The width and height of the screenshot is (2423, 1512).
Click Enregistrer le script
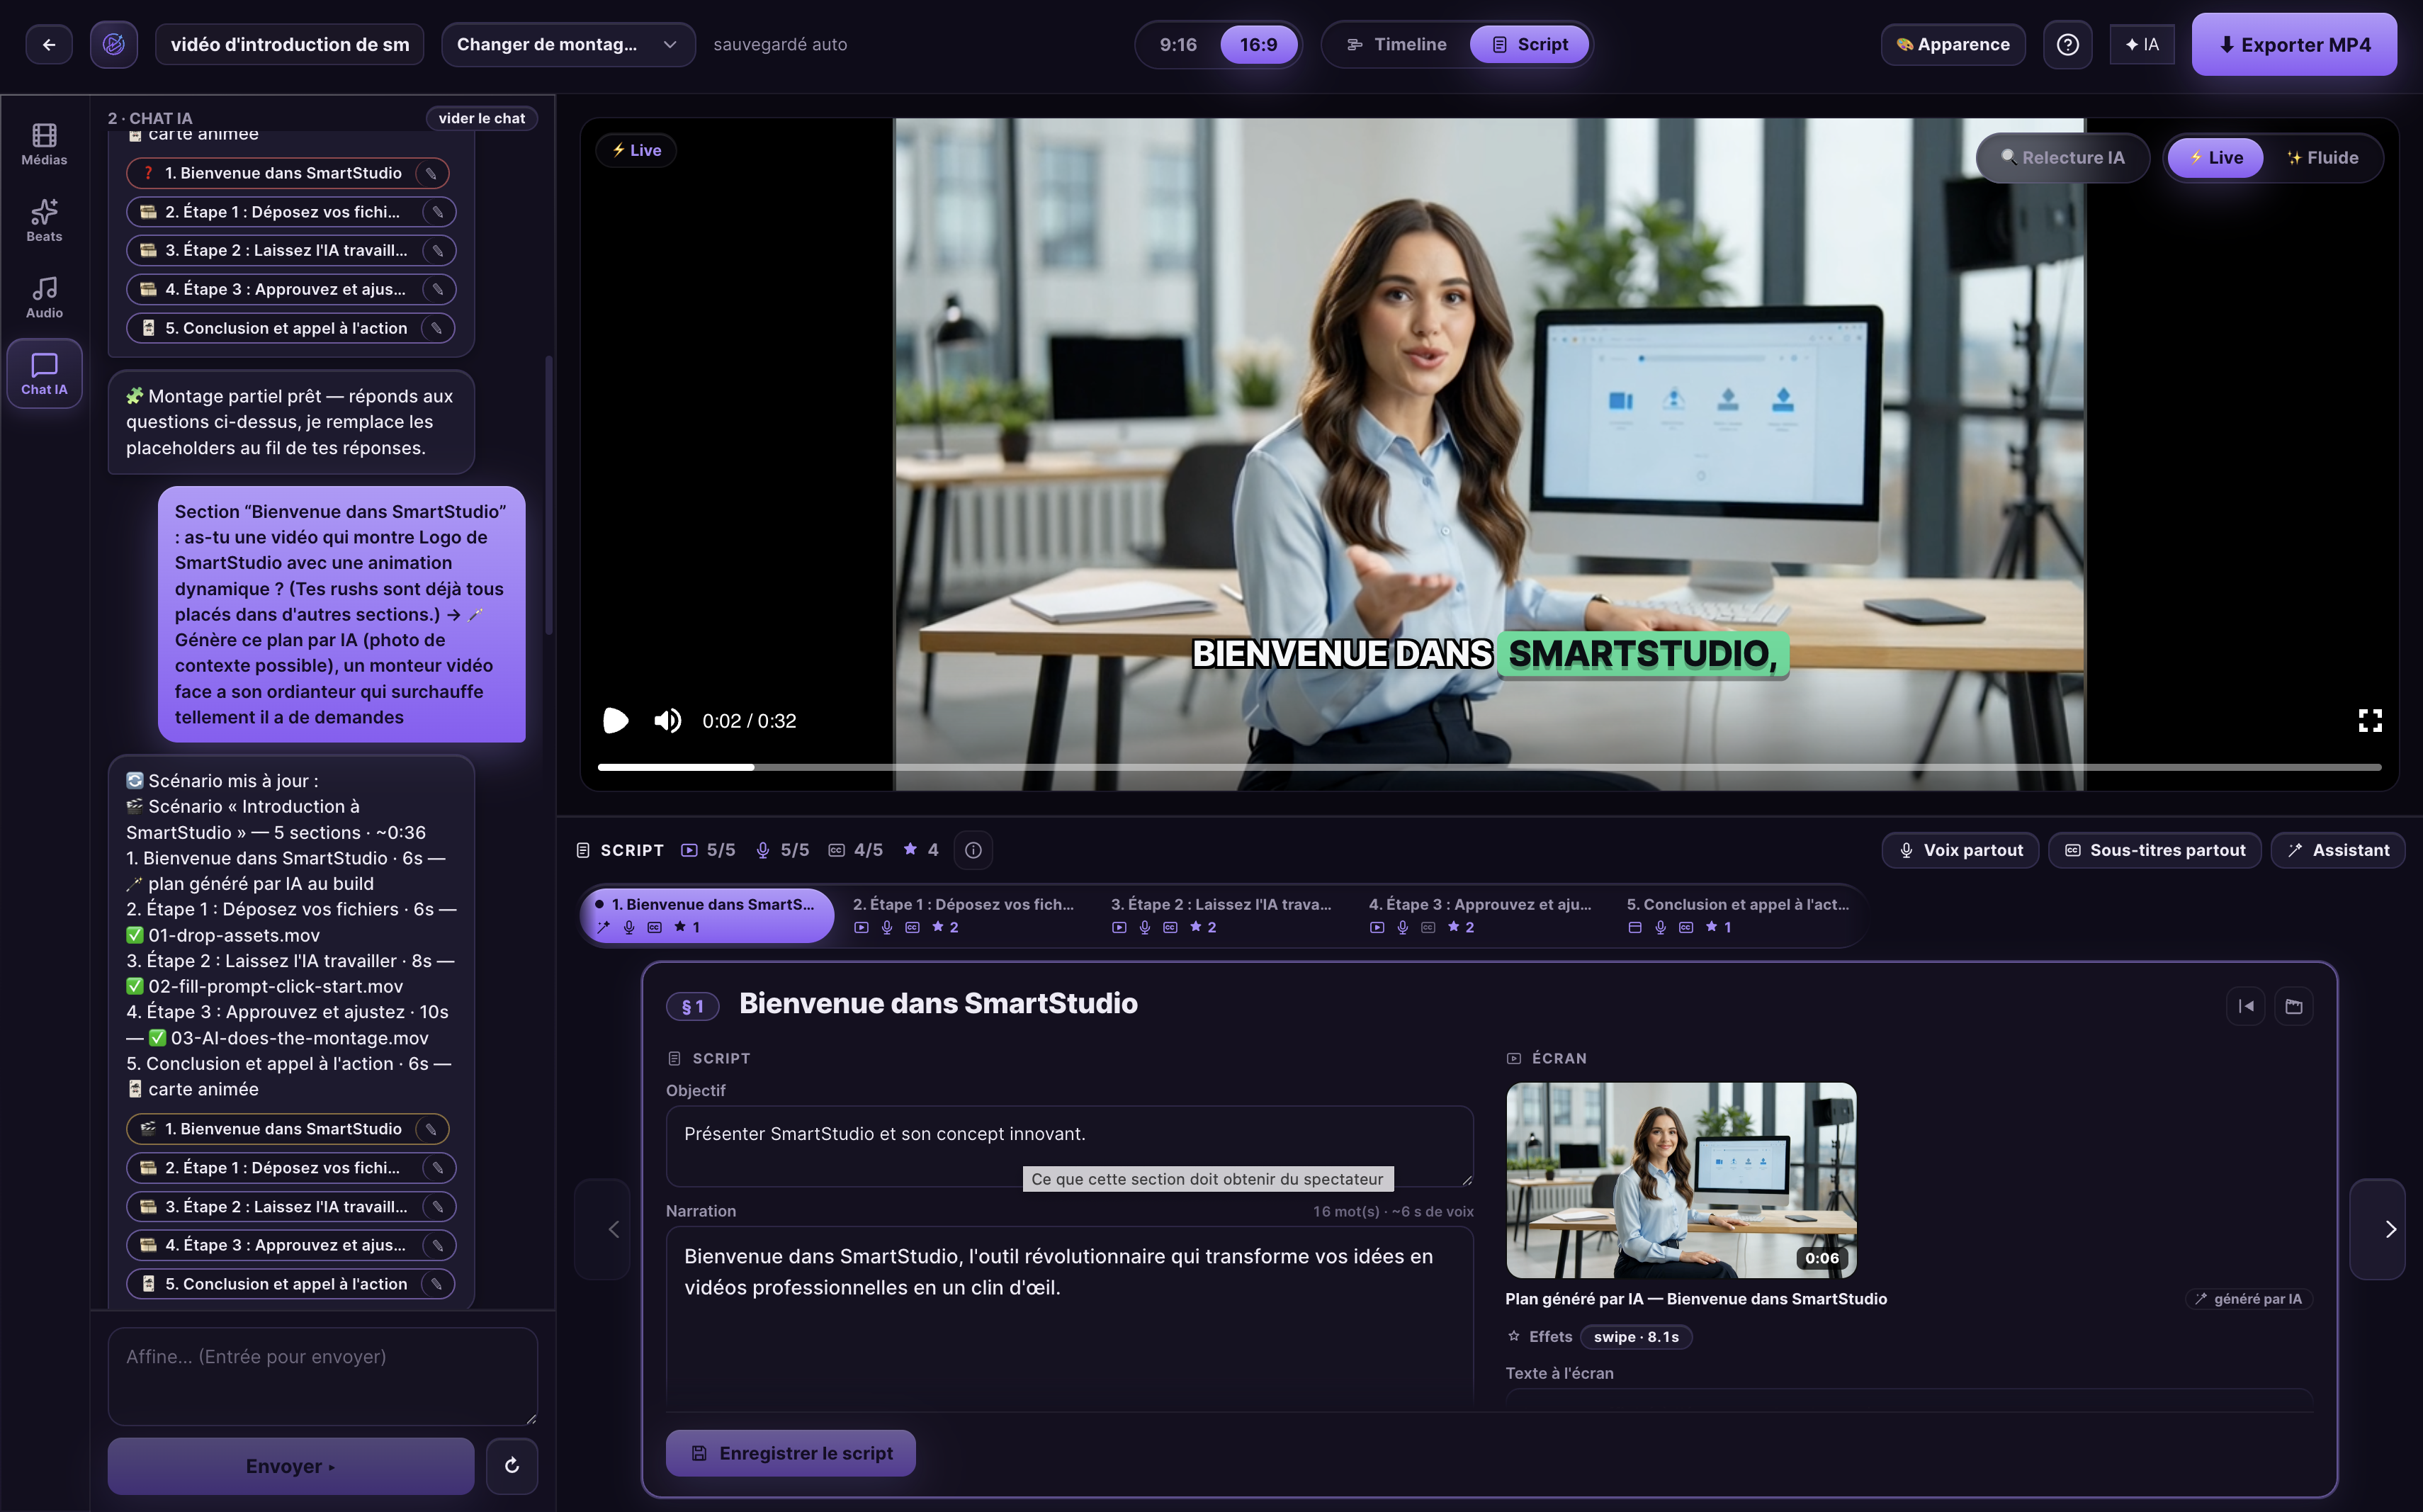tap(790, 1453)
